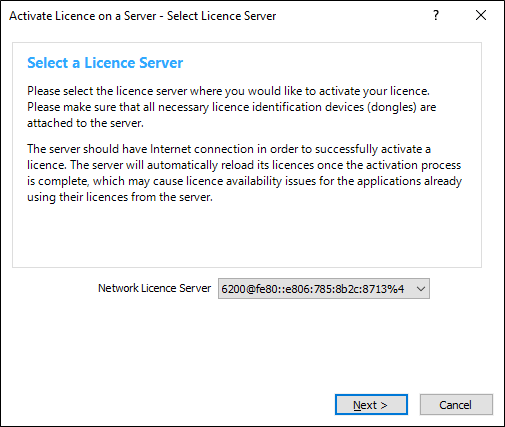Click the text 'using their licences from the server'
The width and height of the screenshot is (505, 427).
[120, 197]
